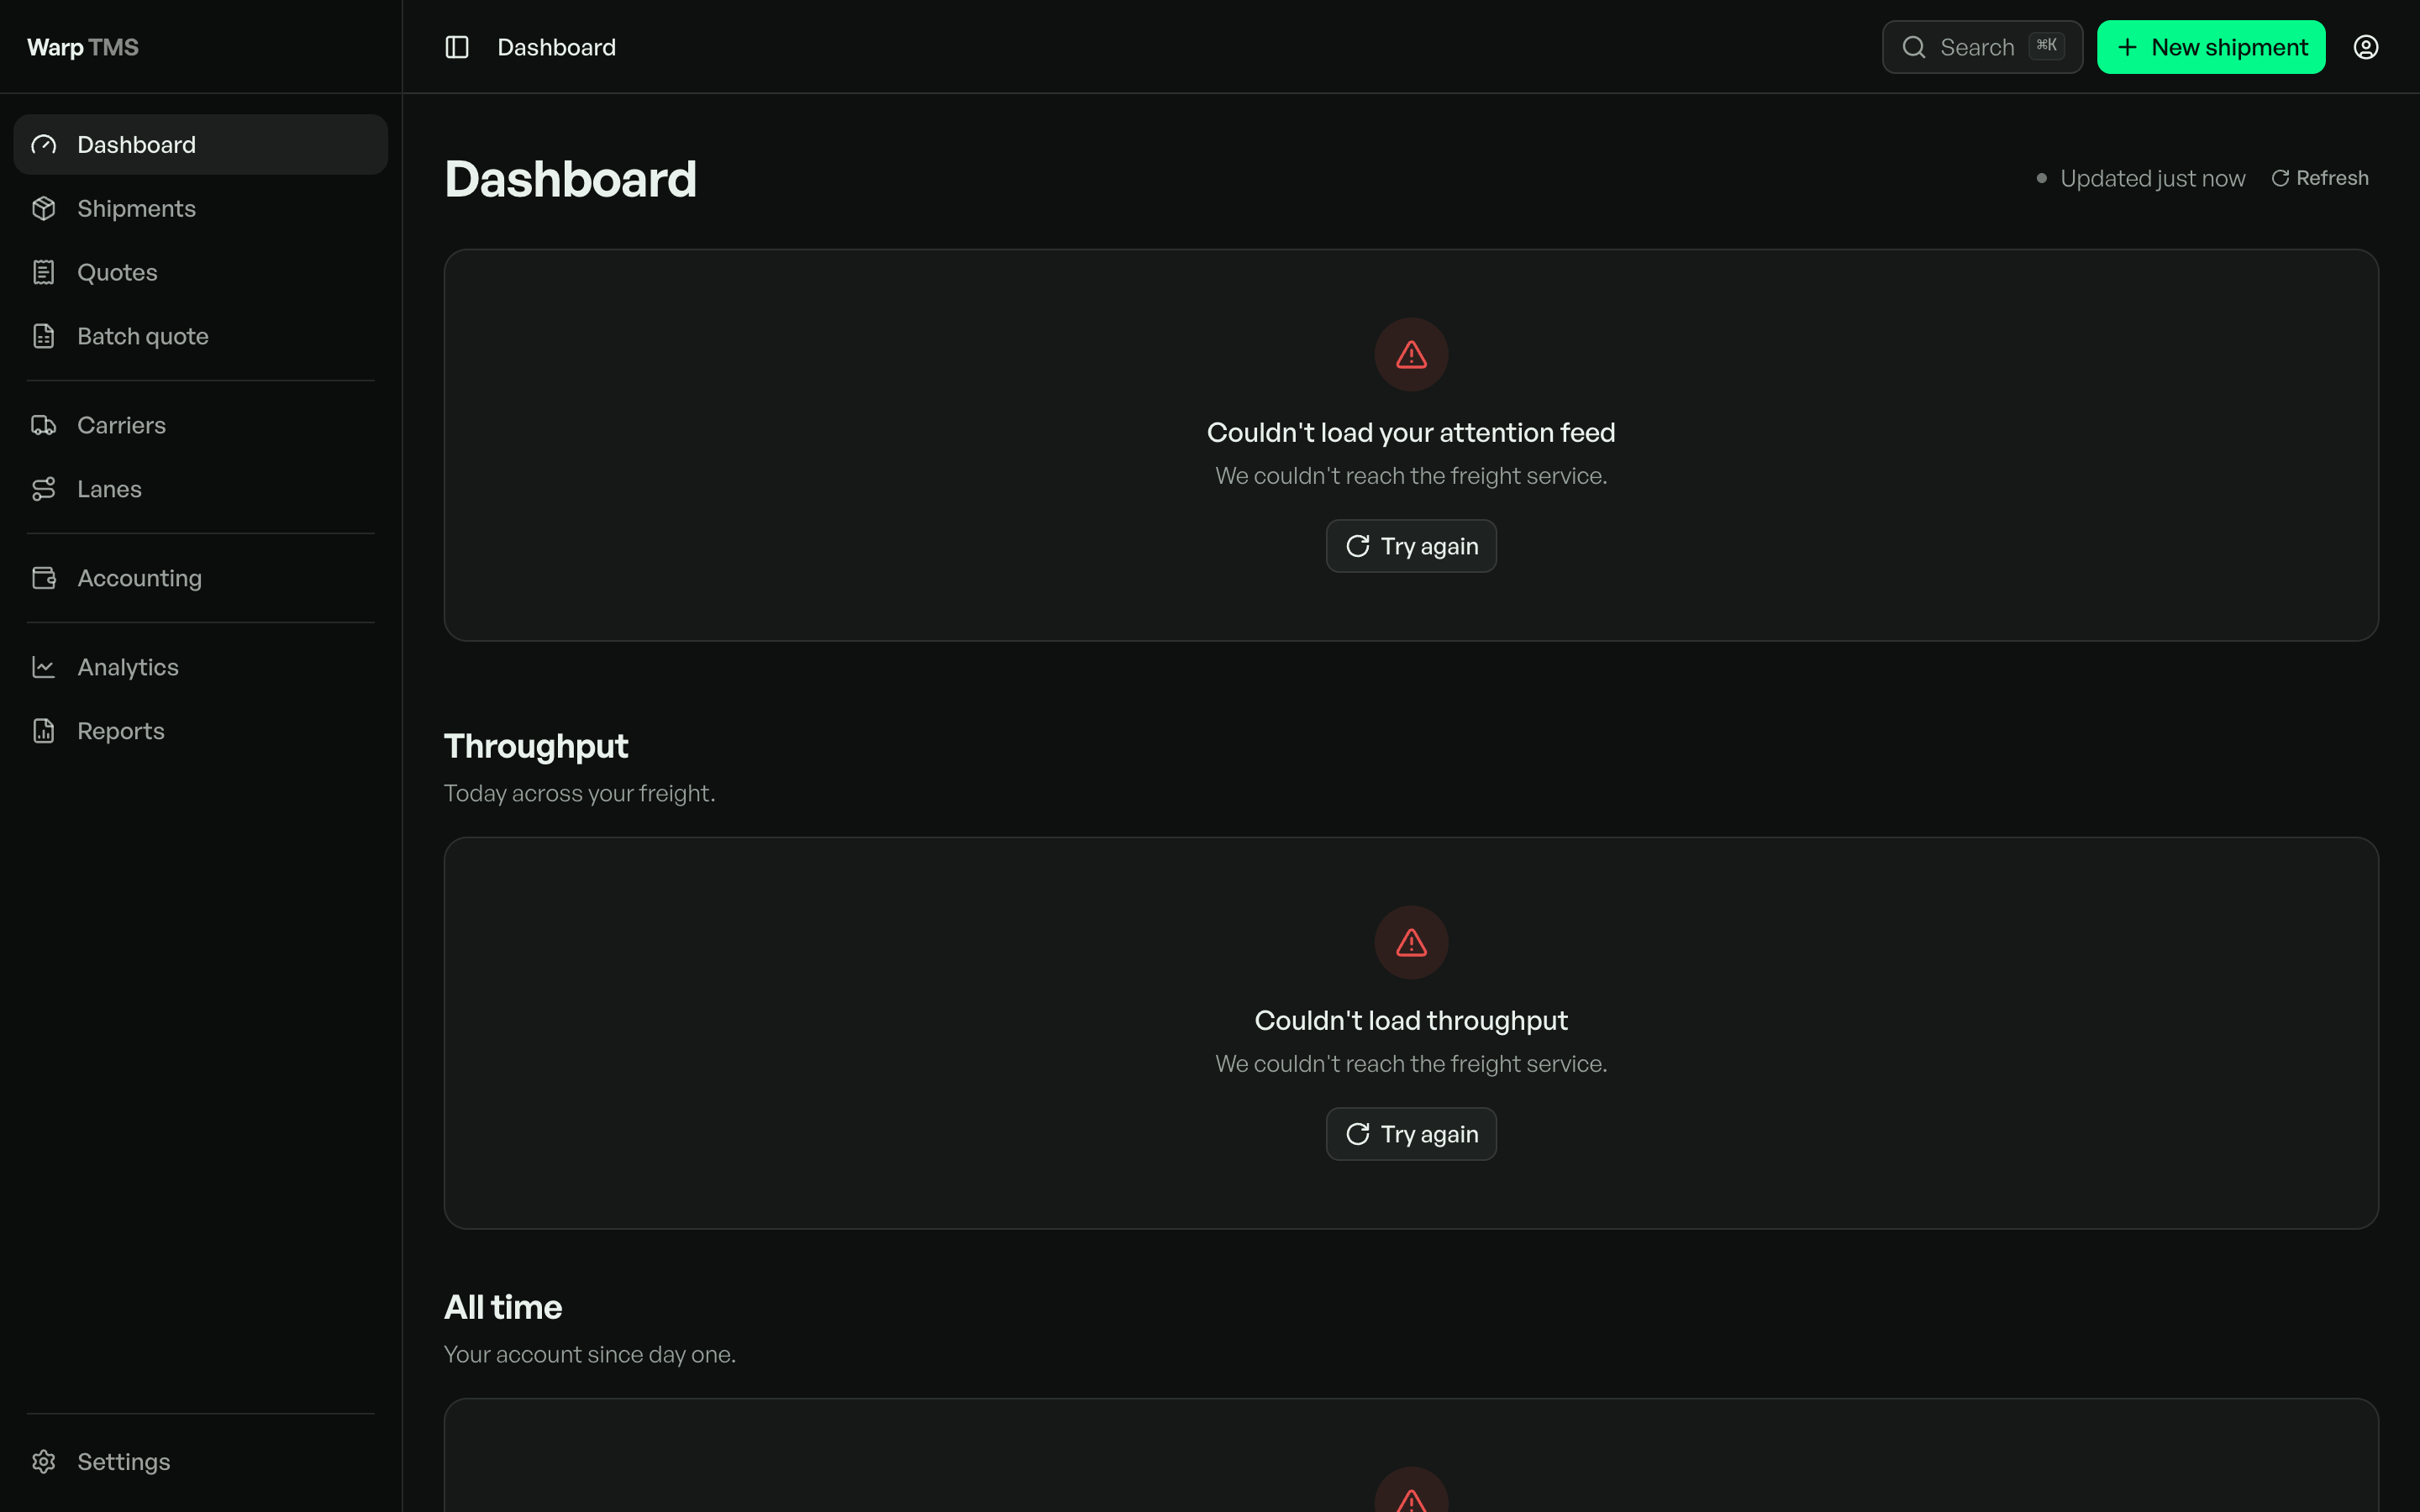
Task: Click the Analytics chart icon
Action: coord(44,668)
